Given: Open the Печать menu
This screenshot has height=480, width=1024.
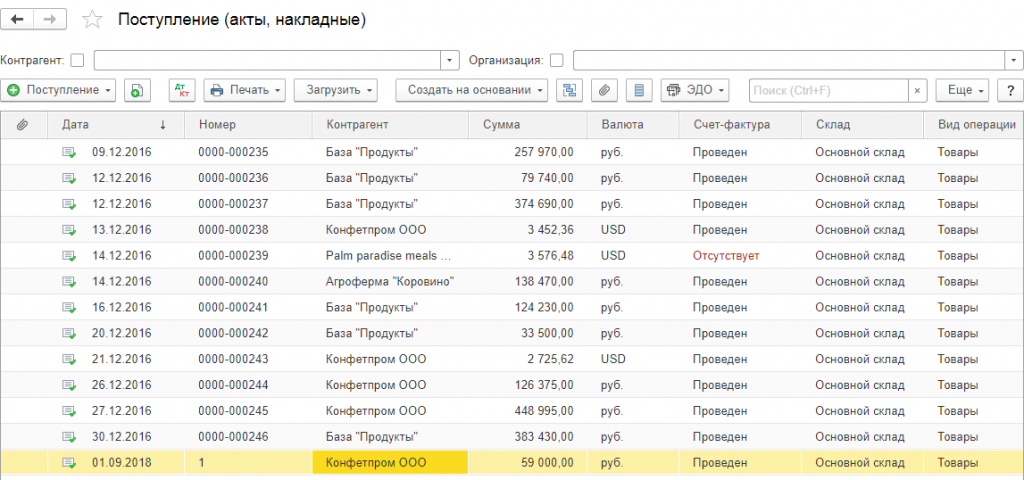Looking at the screenshot, I should 245,90.
